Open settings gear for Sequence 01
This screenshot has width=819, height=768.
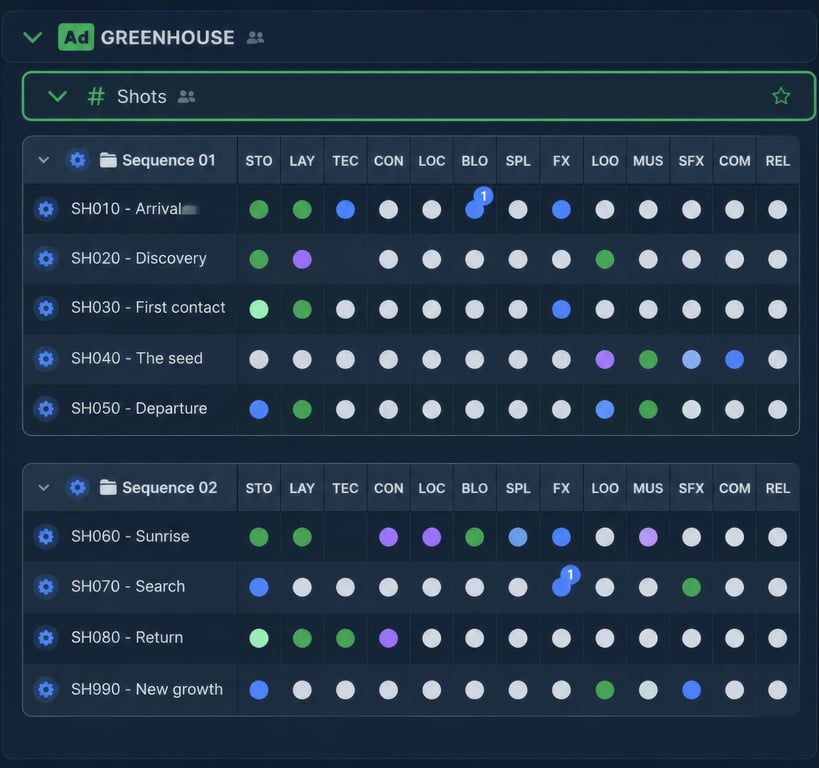[77, 160]
